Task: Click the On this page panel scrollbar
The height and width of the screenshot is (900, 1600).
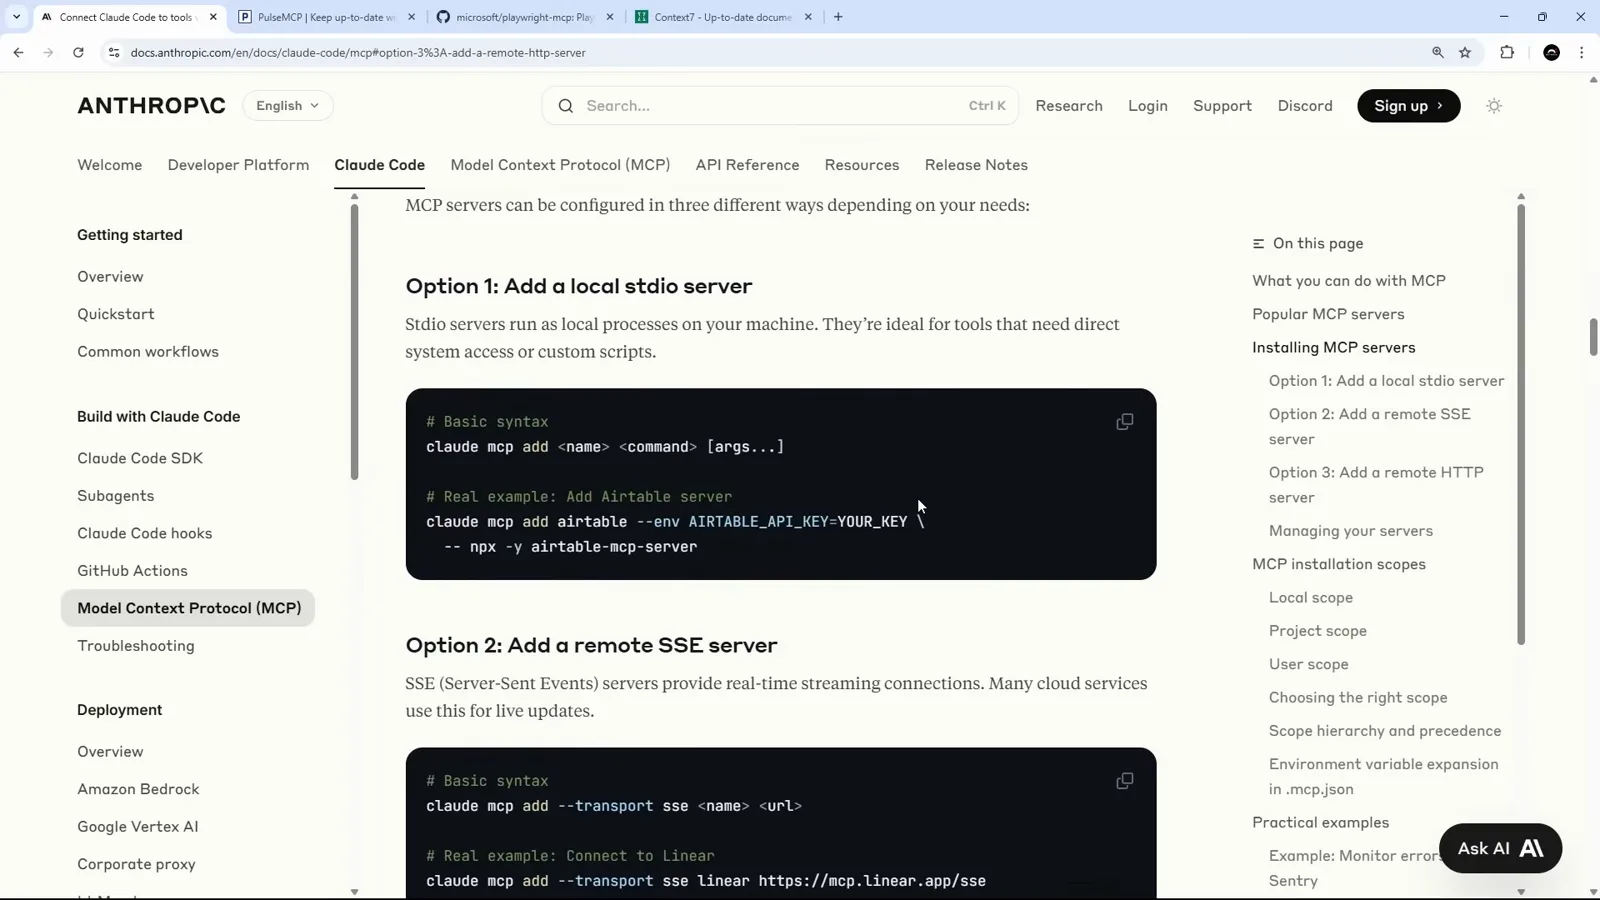Action: tap(1521, 424)
